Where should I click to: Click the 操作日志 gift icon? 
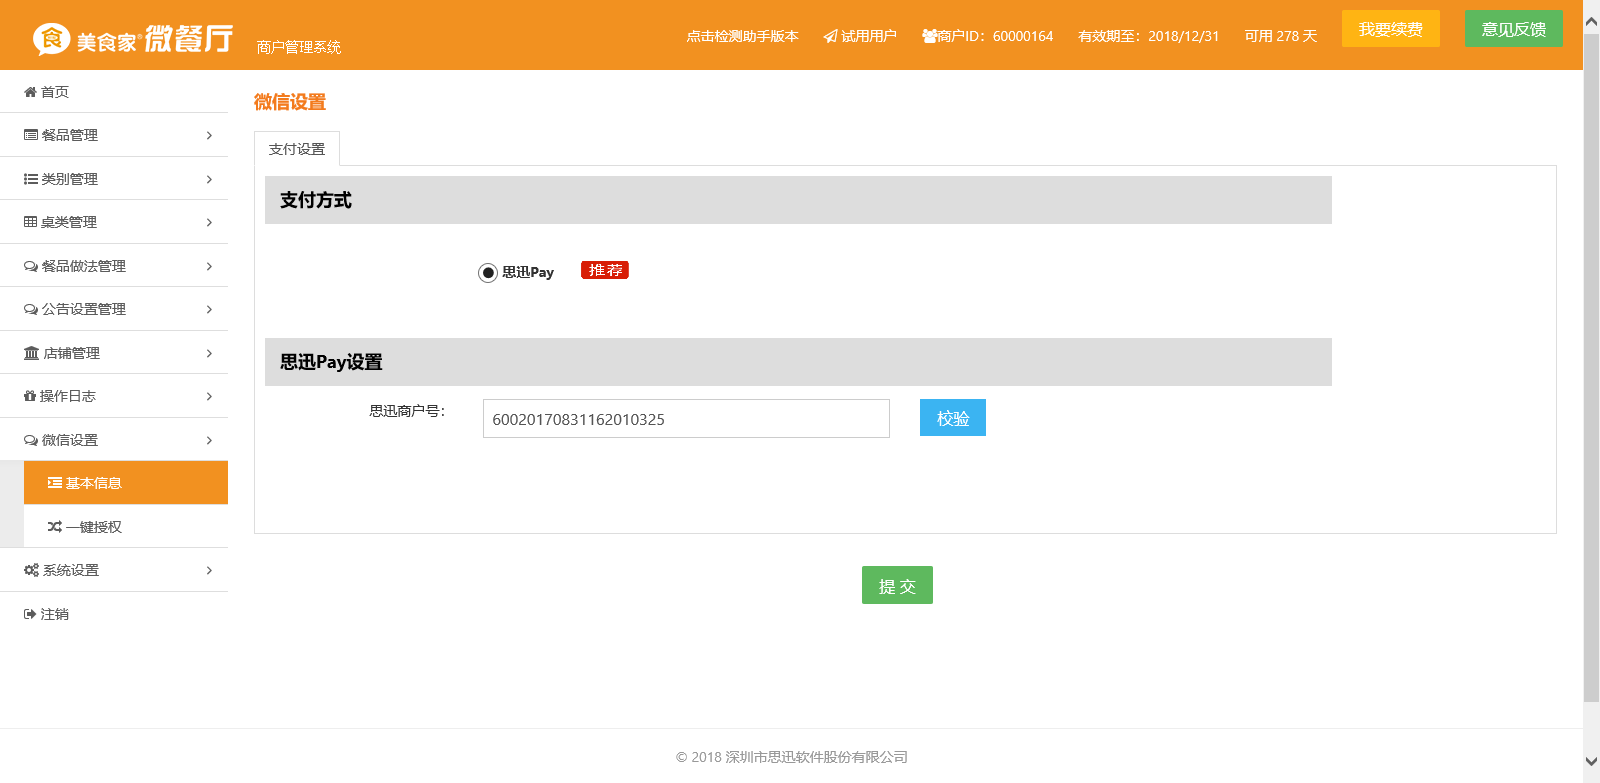pos(30,396)
